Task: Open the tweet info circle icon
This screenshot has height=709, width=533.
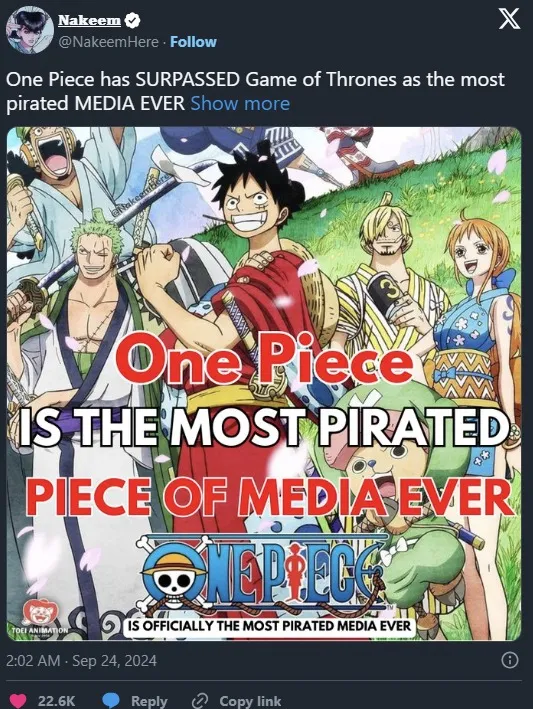Action: [x=510, y=660]
